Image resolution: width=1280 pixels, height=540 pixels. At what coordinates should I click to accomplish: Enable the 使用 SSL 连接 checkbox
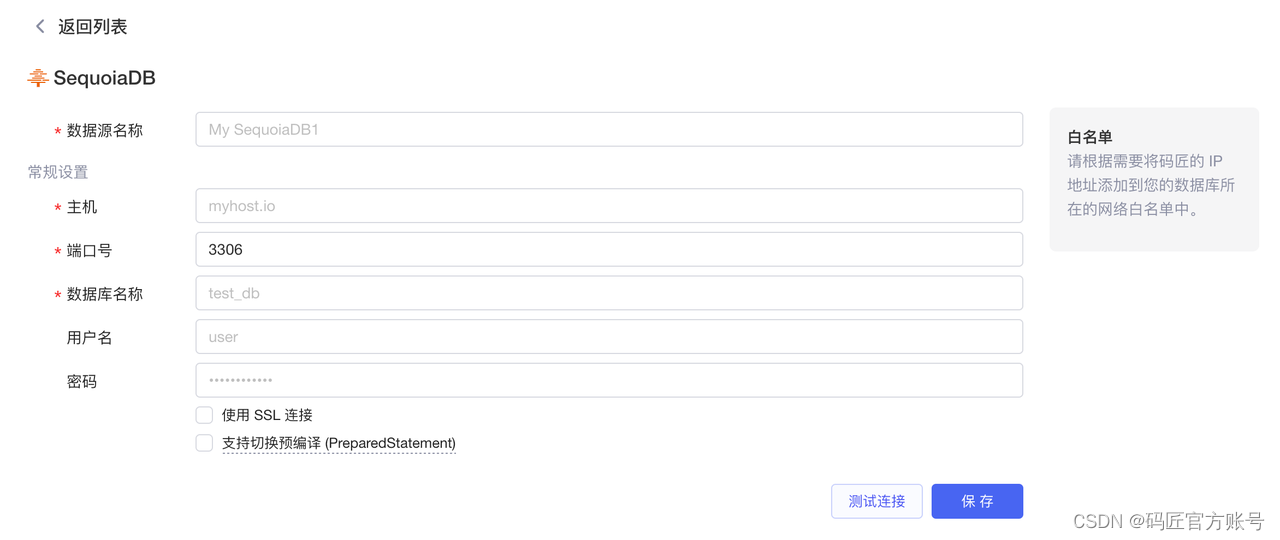tap(204, 415)
